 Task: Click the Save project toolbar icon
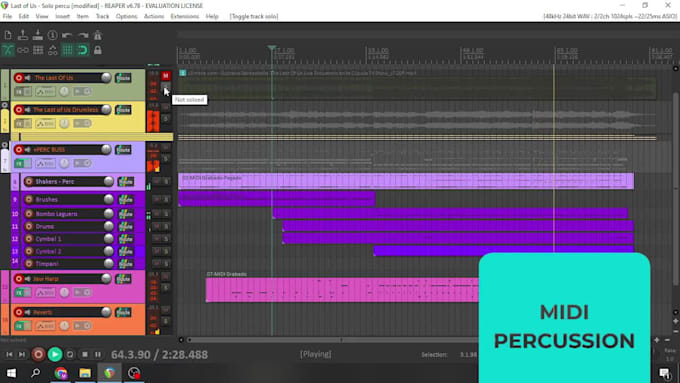[38, 35]
